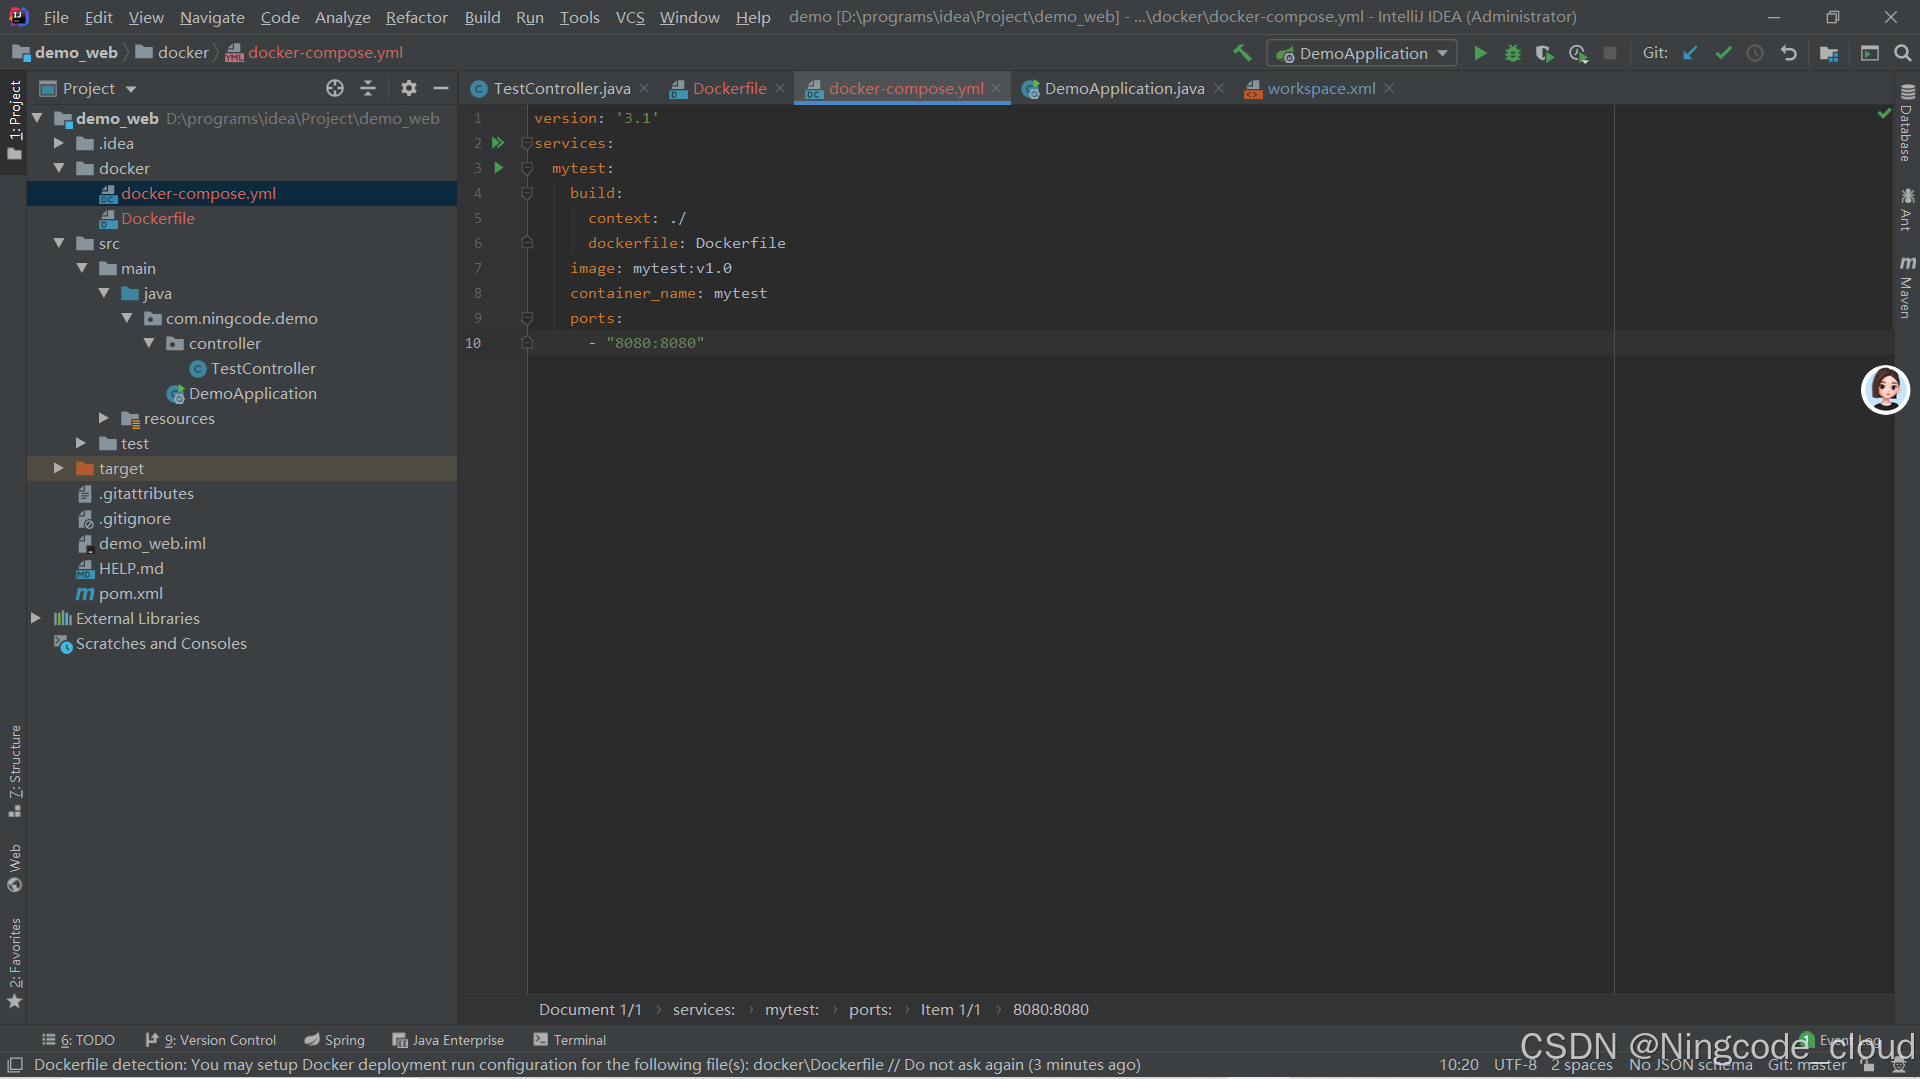The image size is (1920, 1079).
Task: Toggle the Maven tool window
Action: click(1907, 286)
